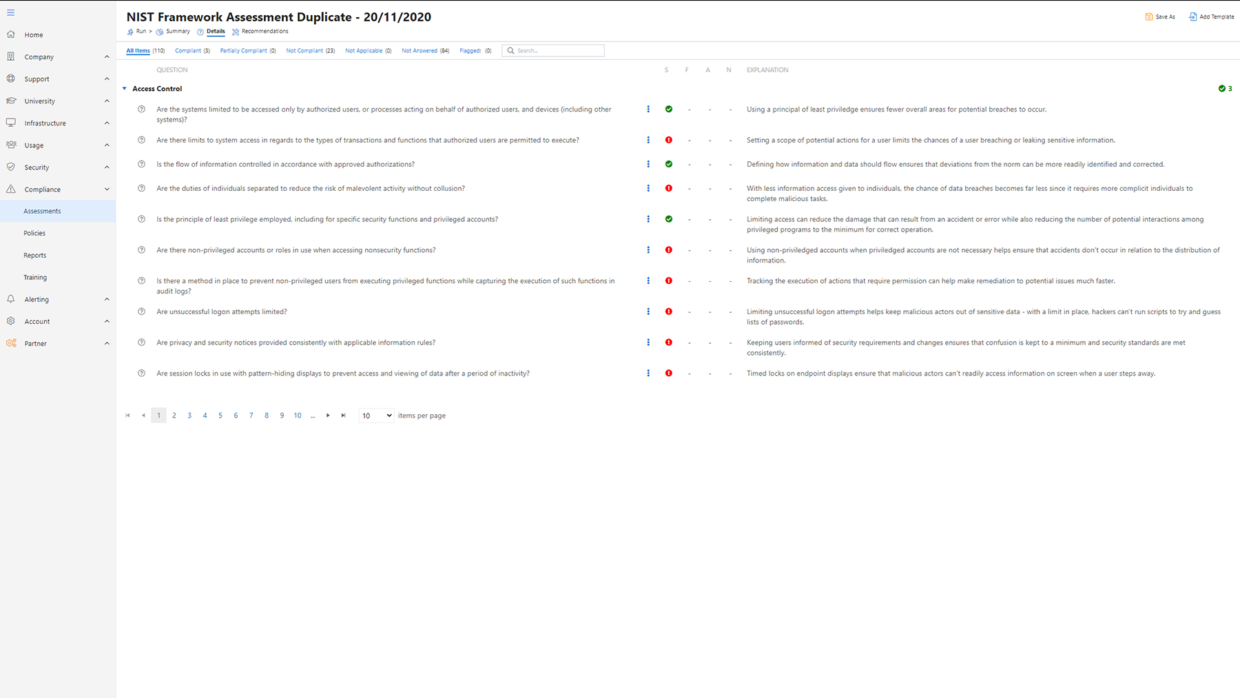The image size is (1240, 698).
Task: Click the Infrastructure monitor icon
Action: pos(11,123)
